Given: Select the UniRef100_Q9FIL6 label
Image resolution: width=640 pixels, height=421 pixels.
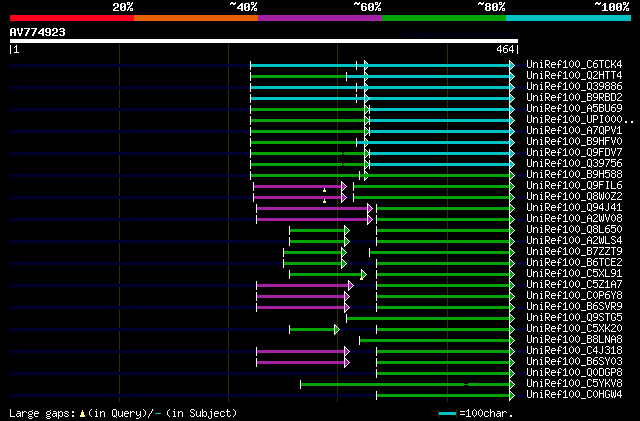Looking at the screenshot, I should pyautogui.click(x=574, y=186).
